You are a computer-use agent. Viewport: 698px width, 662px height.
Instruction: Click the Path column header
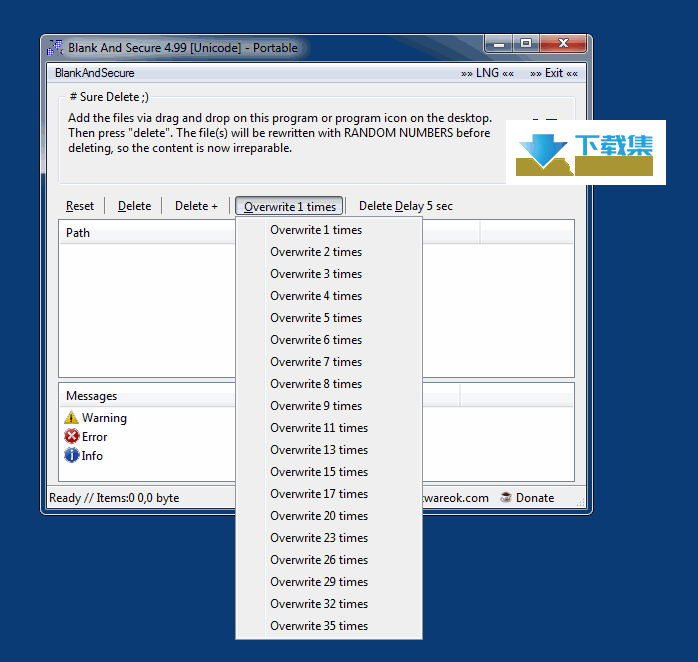[x=147, y=233]
